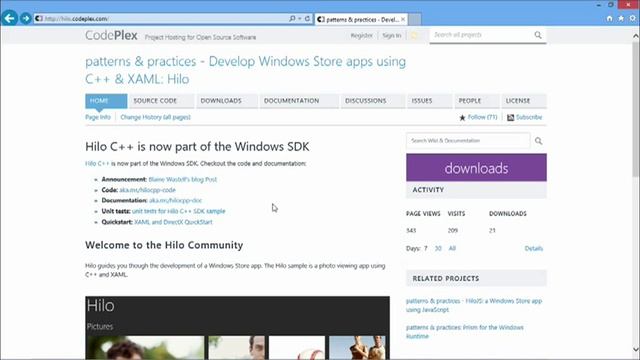
Task: Click the Subscribe link
Action: (x=529, y=117)
